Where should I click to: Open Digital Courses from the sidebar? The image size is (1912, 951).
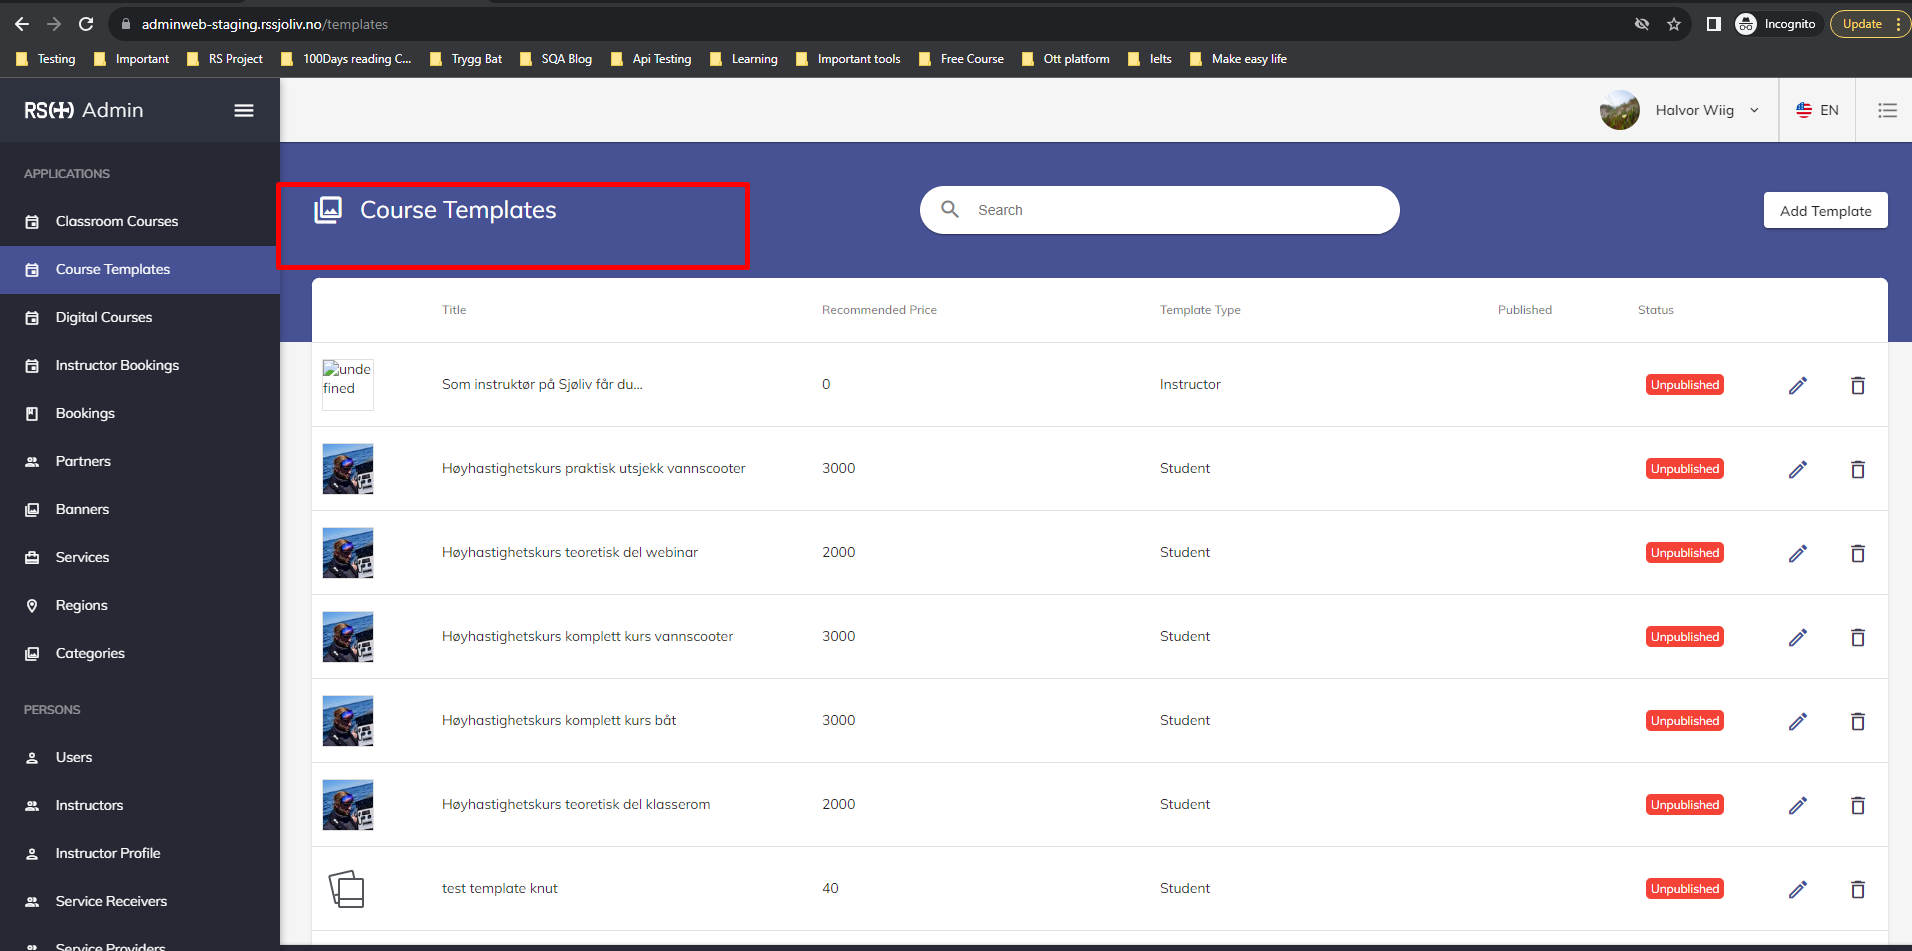[x=104, y=317]
